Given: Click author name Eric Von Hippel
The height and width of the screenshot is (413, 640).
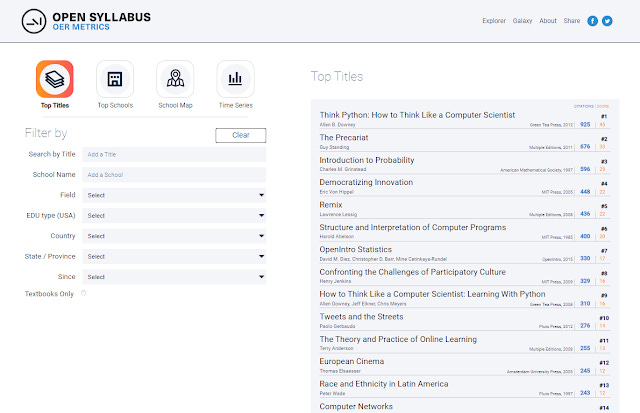Looking at the screenshot, I should (x=336, y=192).
